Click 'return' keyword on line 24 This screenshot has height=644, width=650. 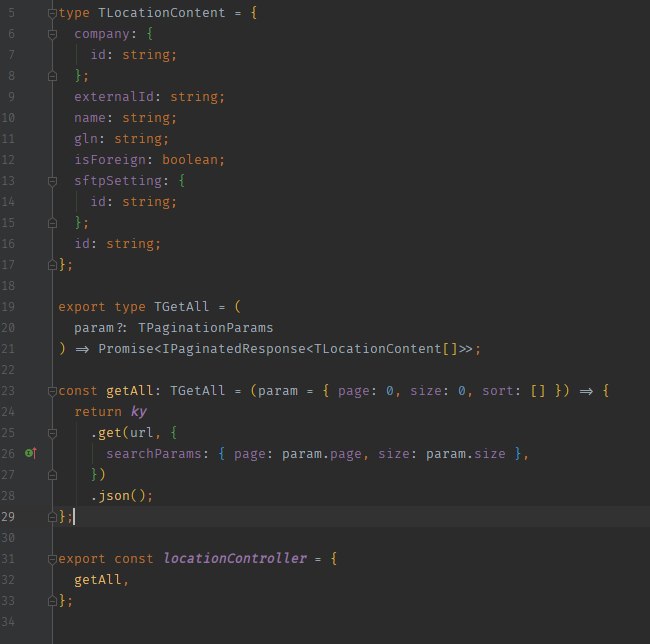[98, 412]
